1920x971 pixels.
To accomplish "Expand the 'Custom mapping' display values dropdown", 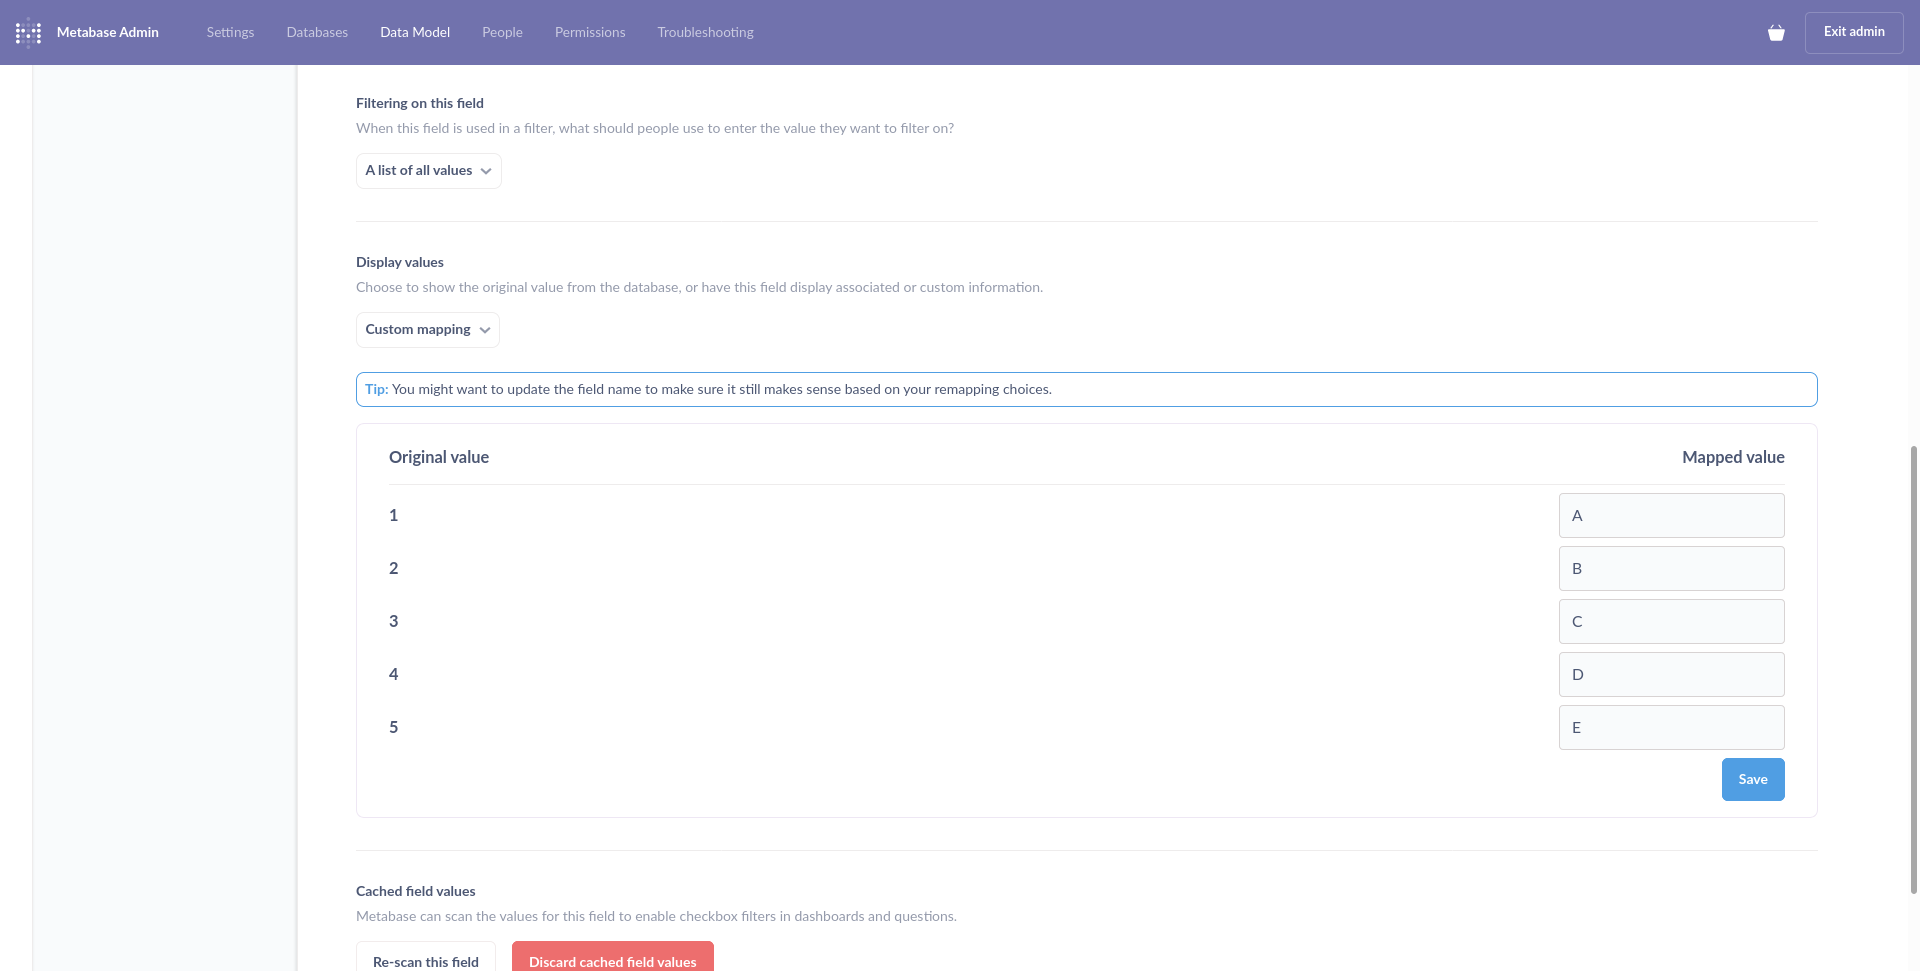I will coord(427,329).
